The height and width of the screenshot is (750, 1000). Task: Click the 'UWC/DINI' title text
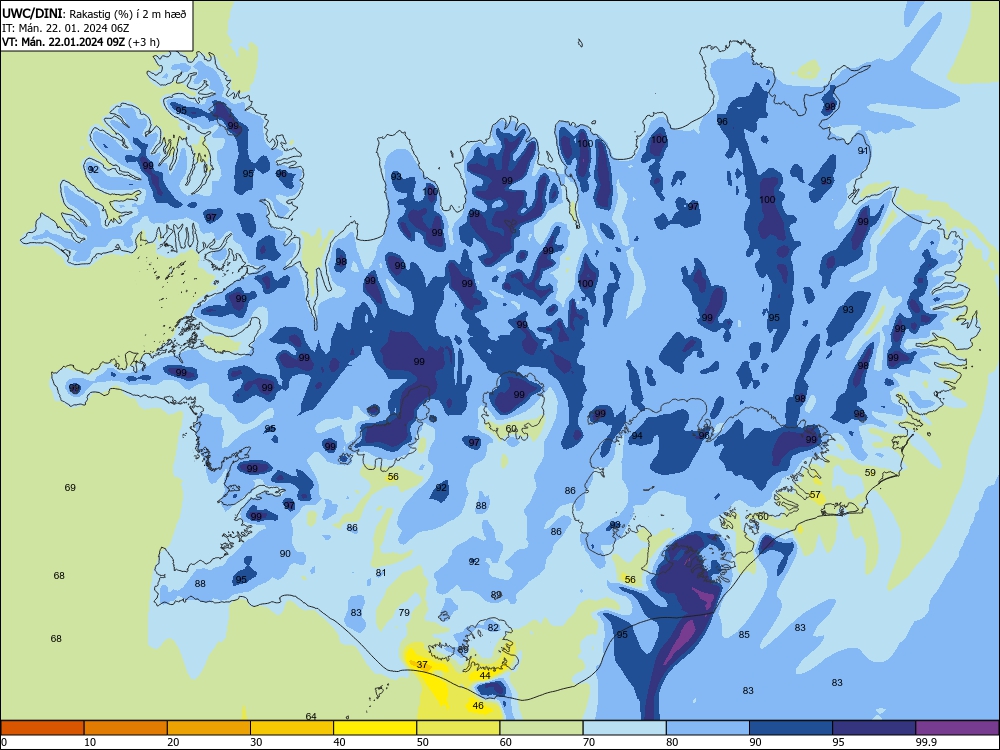(x=32, y=13)
